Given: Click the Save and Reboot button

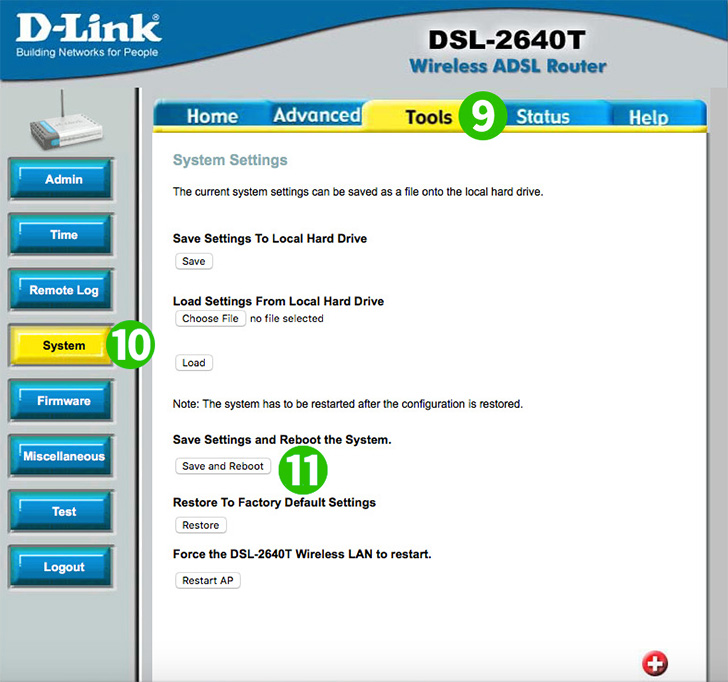Looking at the screenshot, I should coord(223,466).
